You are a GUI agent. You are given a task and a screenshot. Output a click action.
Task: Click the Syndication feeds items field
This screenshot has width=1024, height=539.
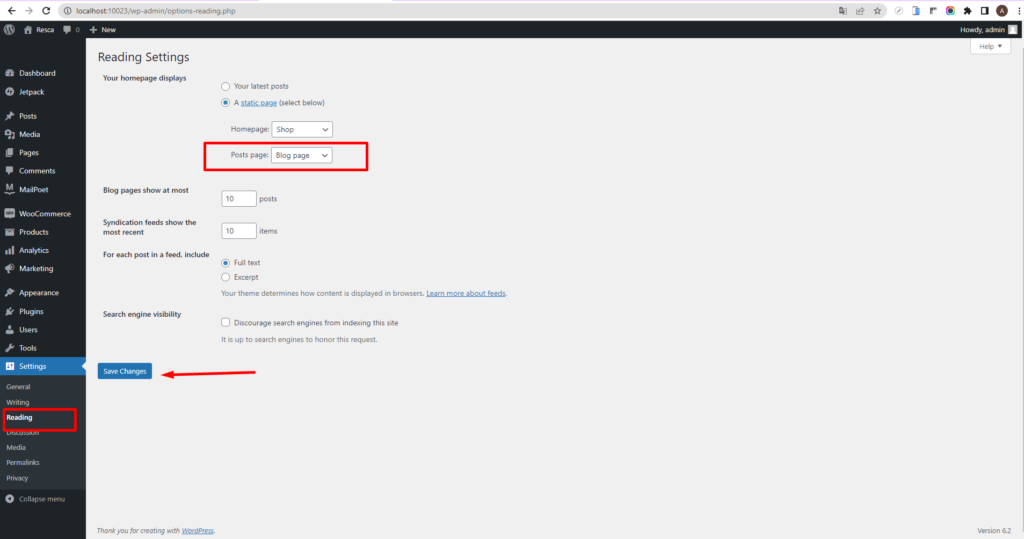pos(238,231)
